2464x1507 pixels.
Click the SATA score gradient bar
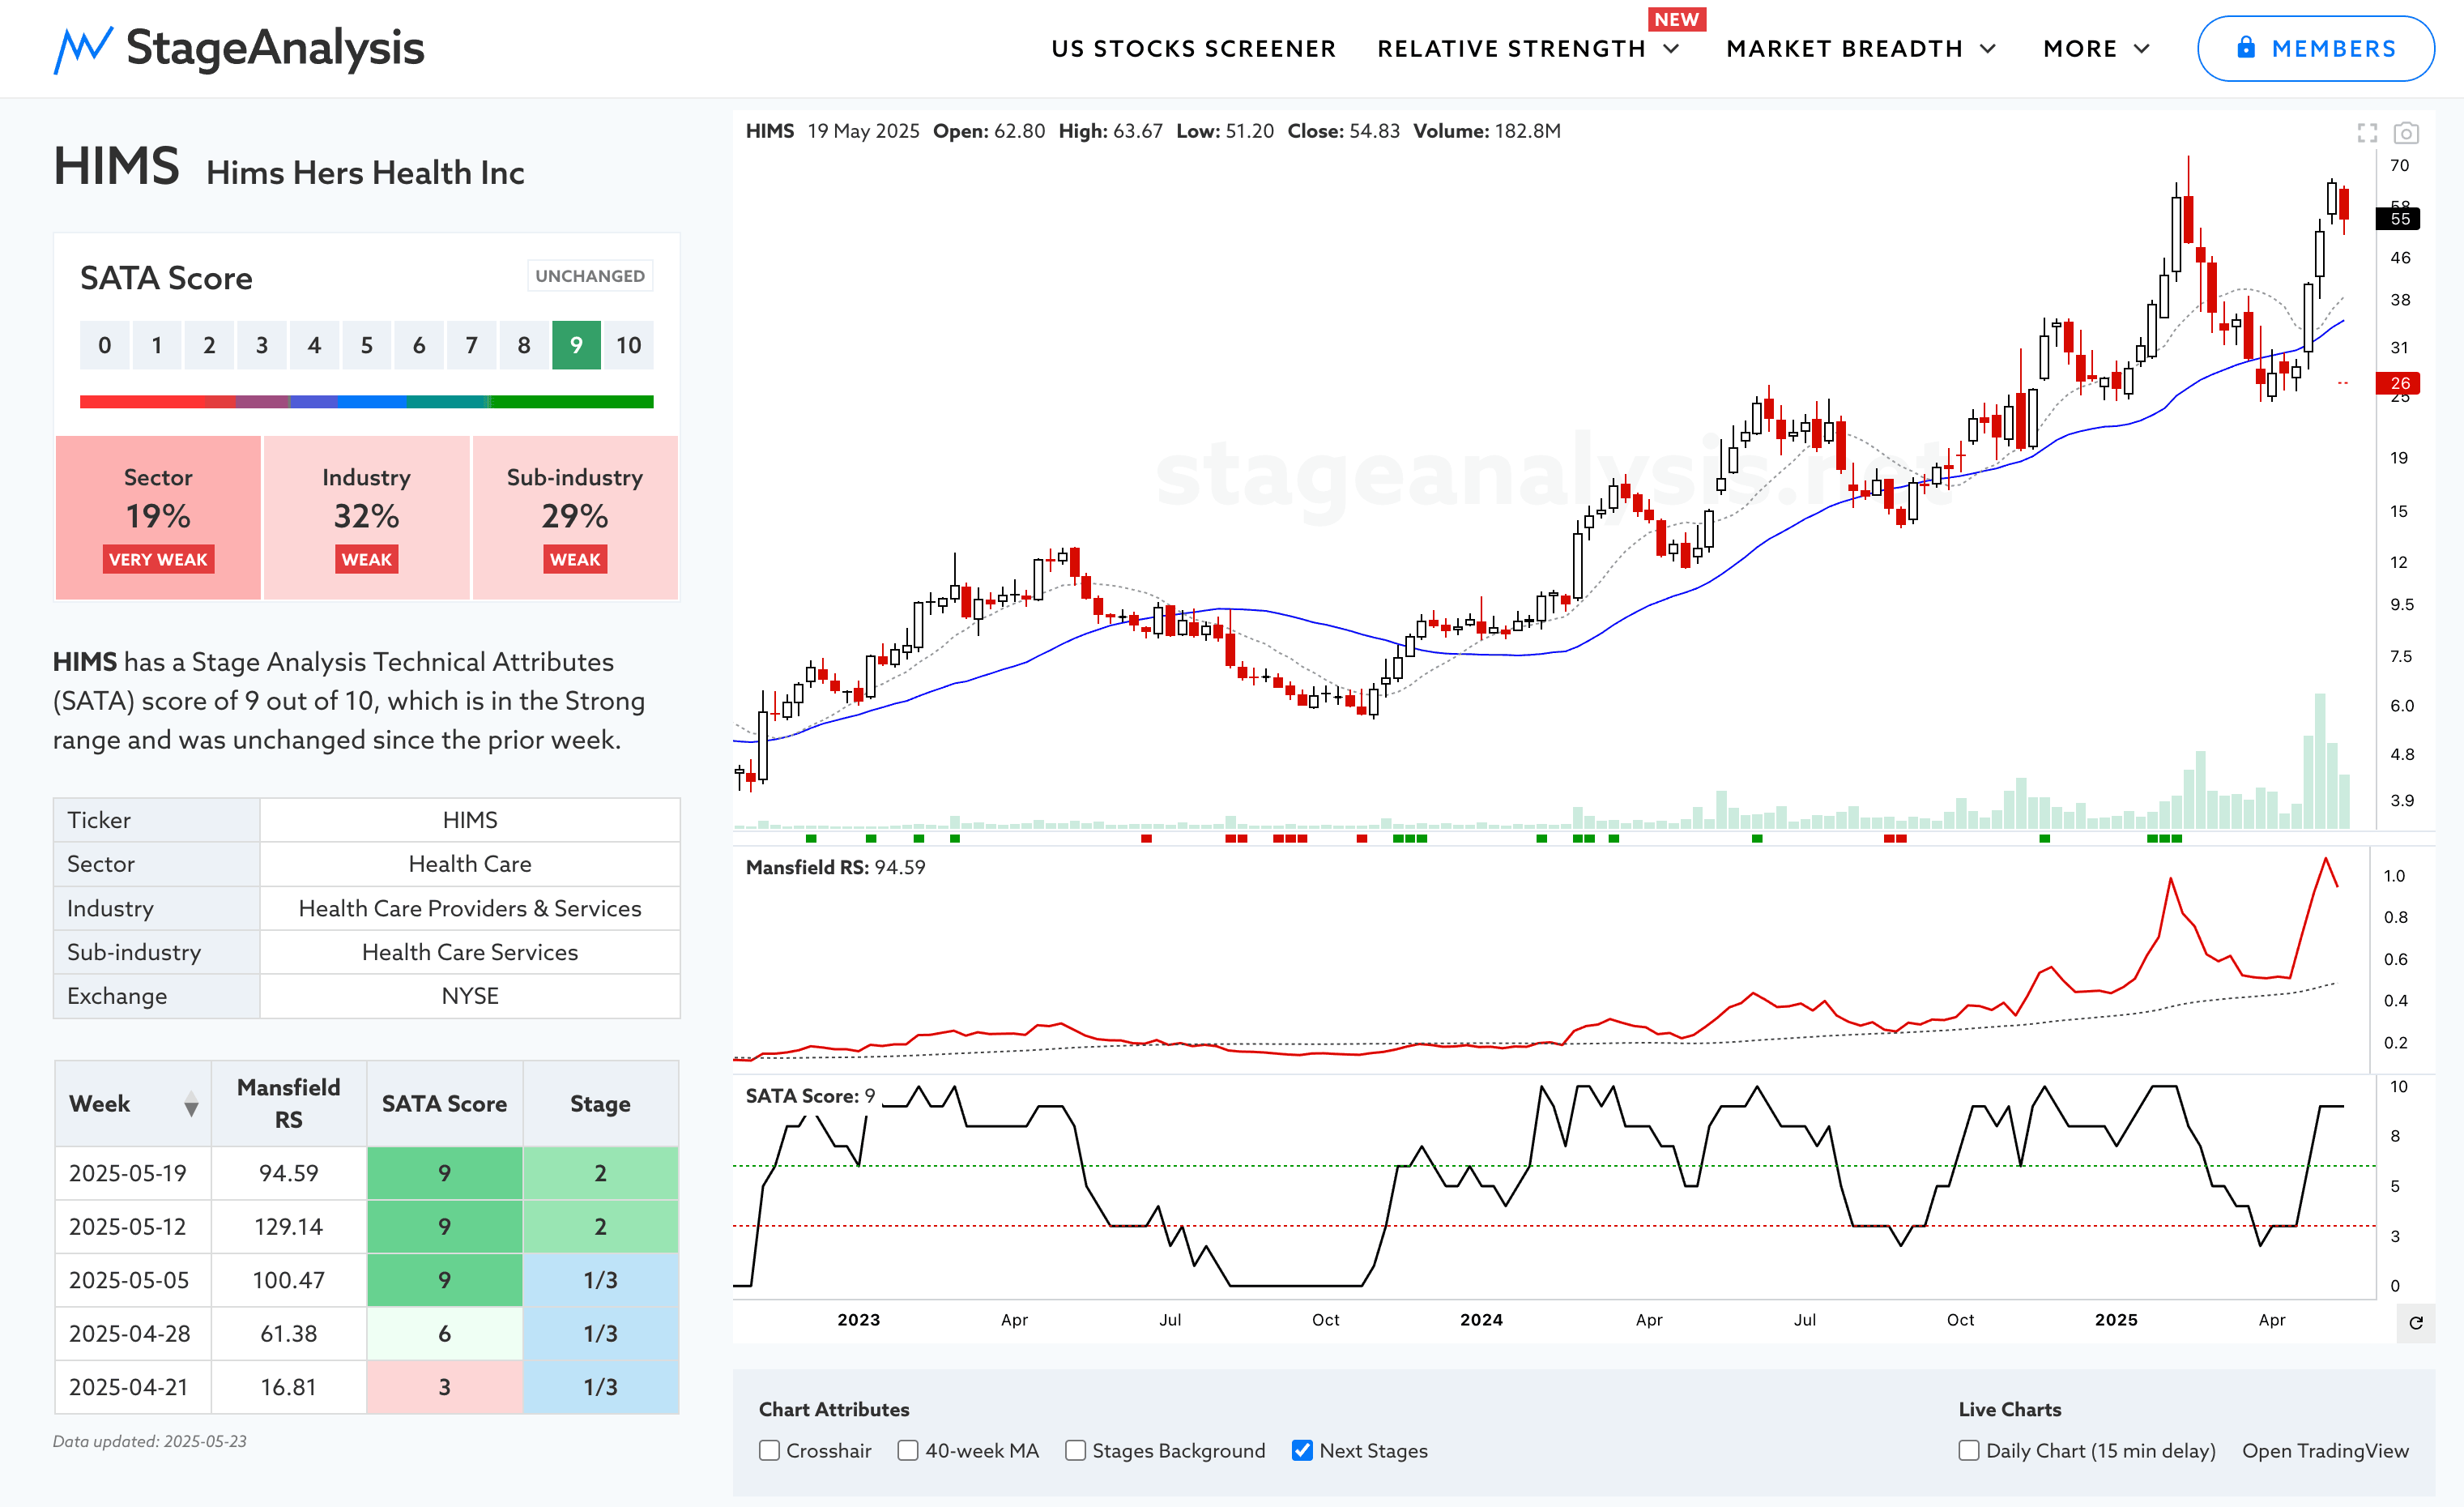pyautogui.click(x=366, y=402)
